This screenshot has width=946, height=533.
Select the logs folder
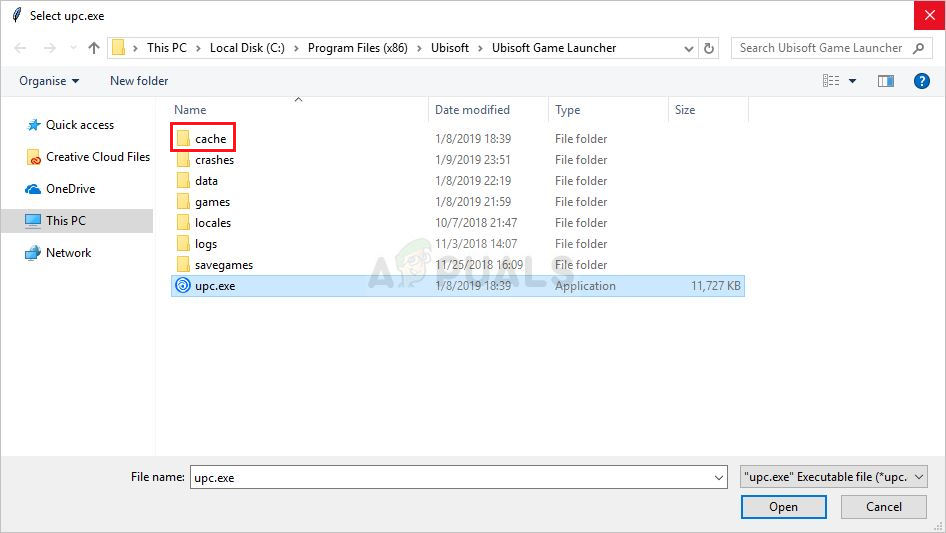pyautogui.click(x=206, y=244)
